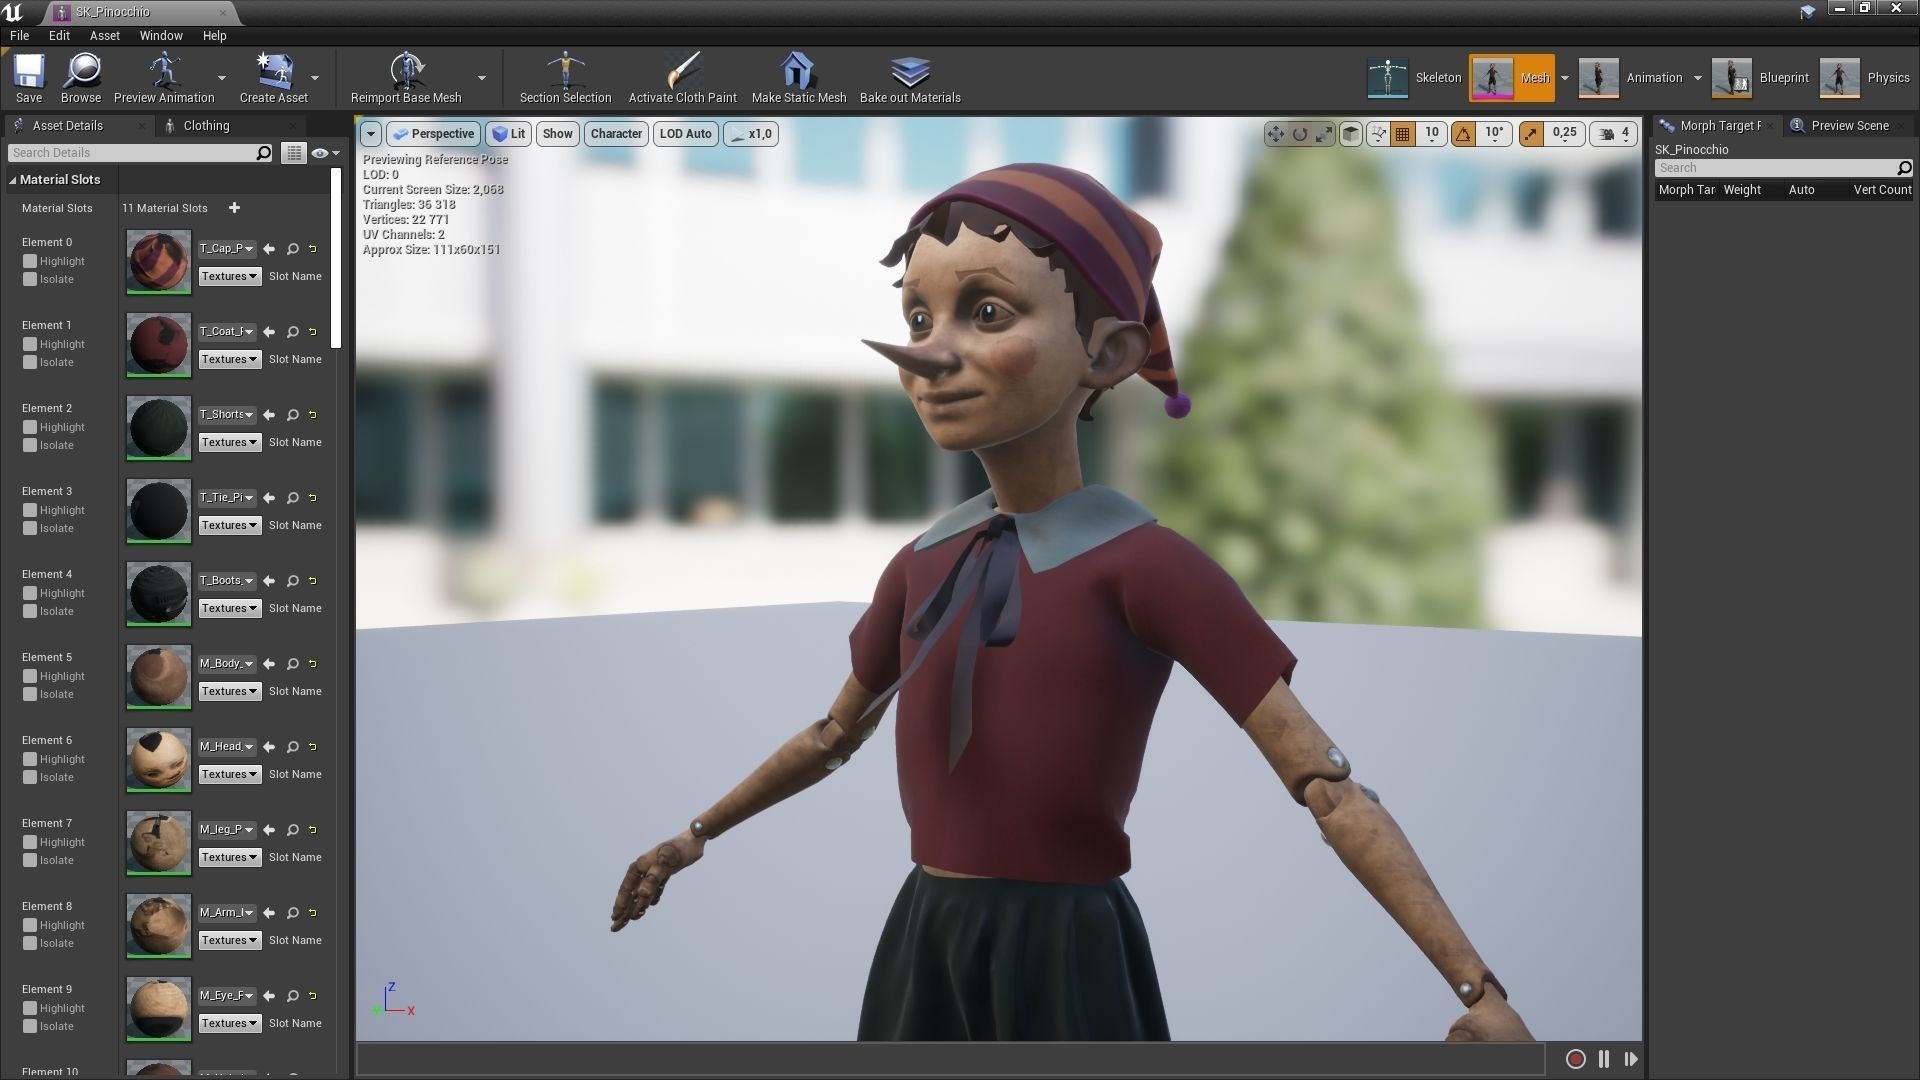Enable Isolate for Element 2

click(30, 445)
